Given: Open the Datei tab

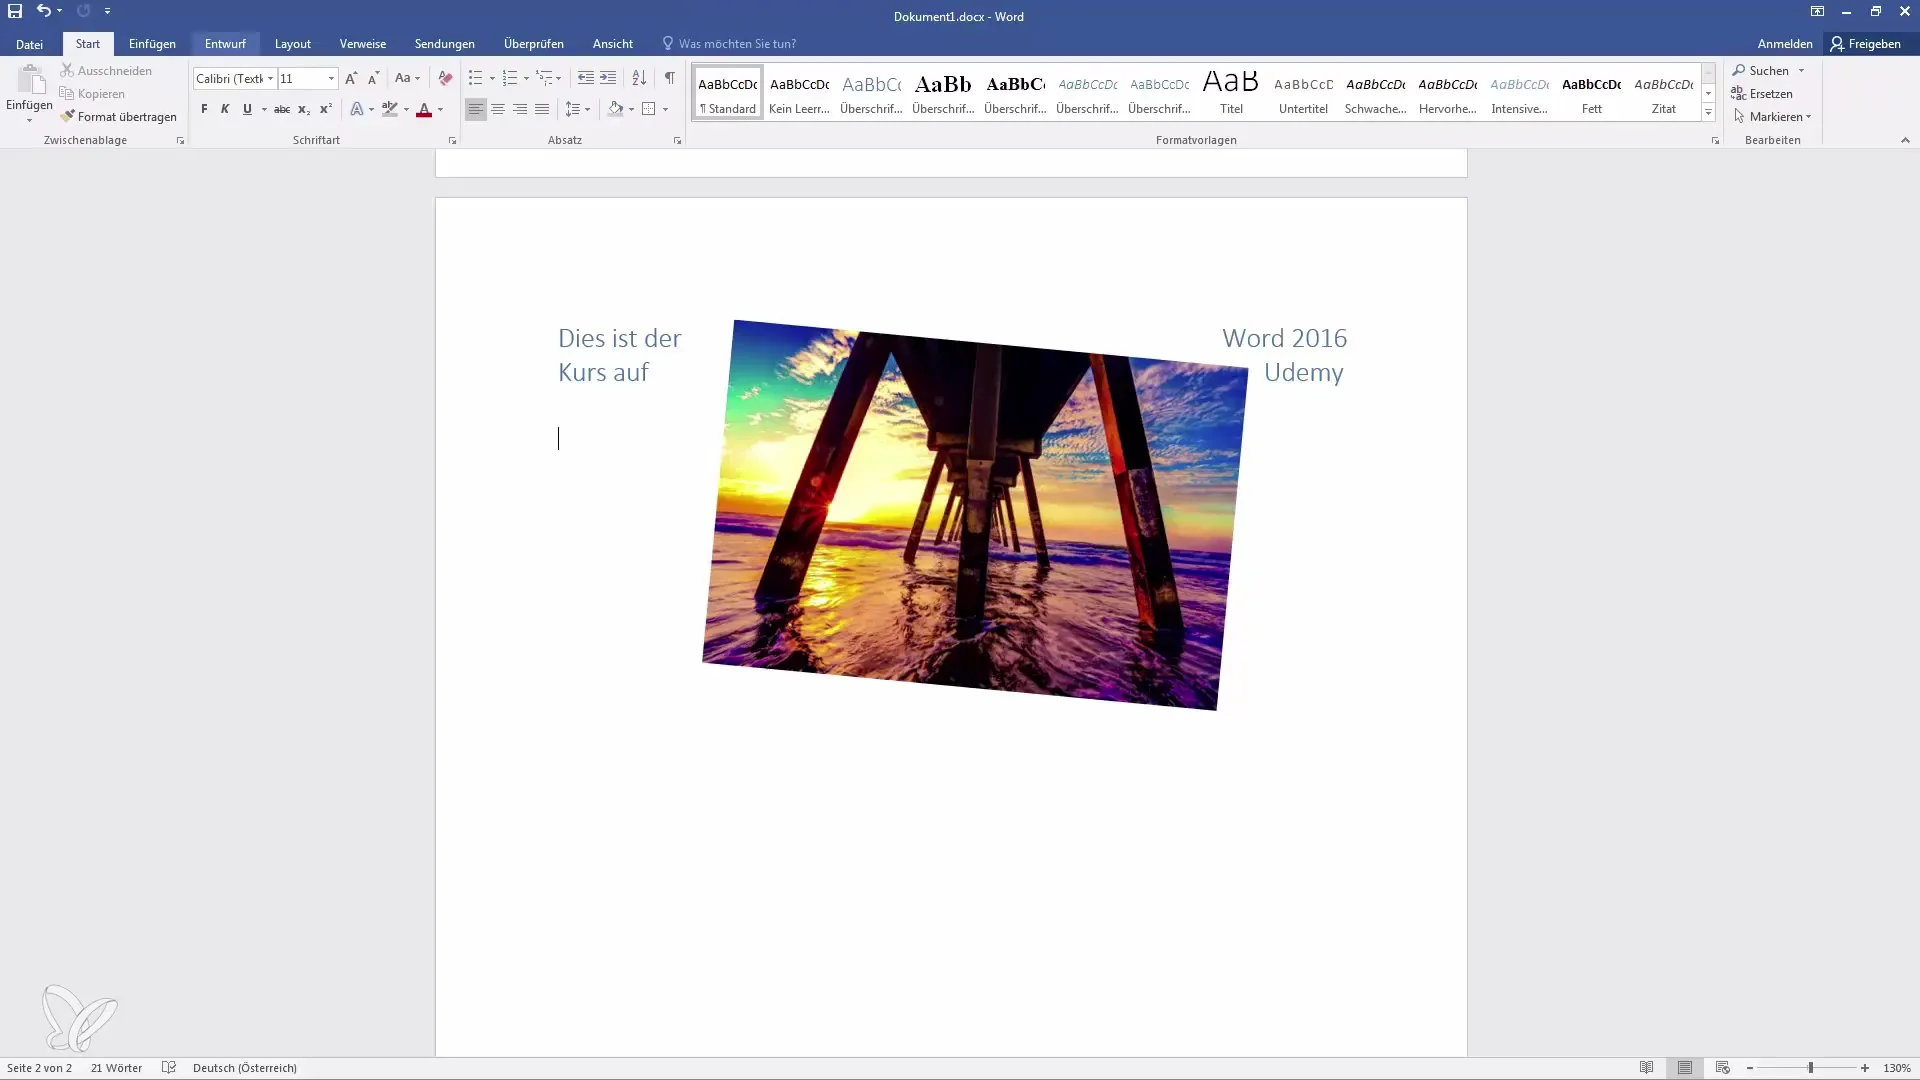Looking at the screenshot, I should tap(29, 44).
